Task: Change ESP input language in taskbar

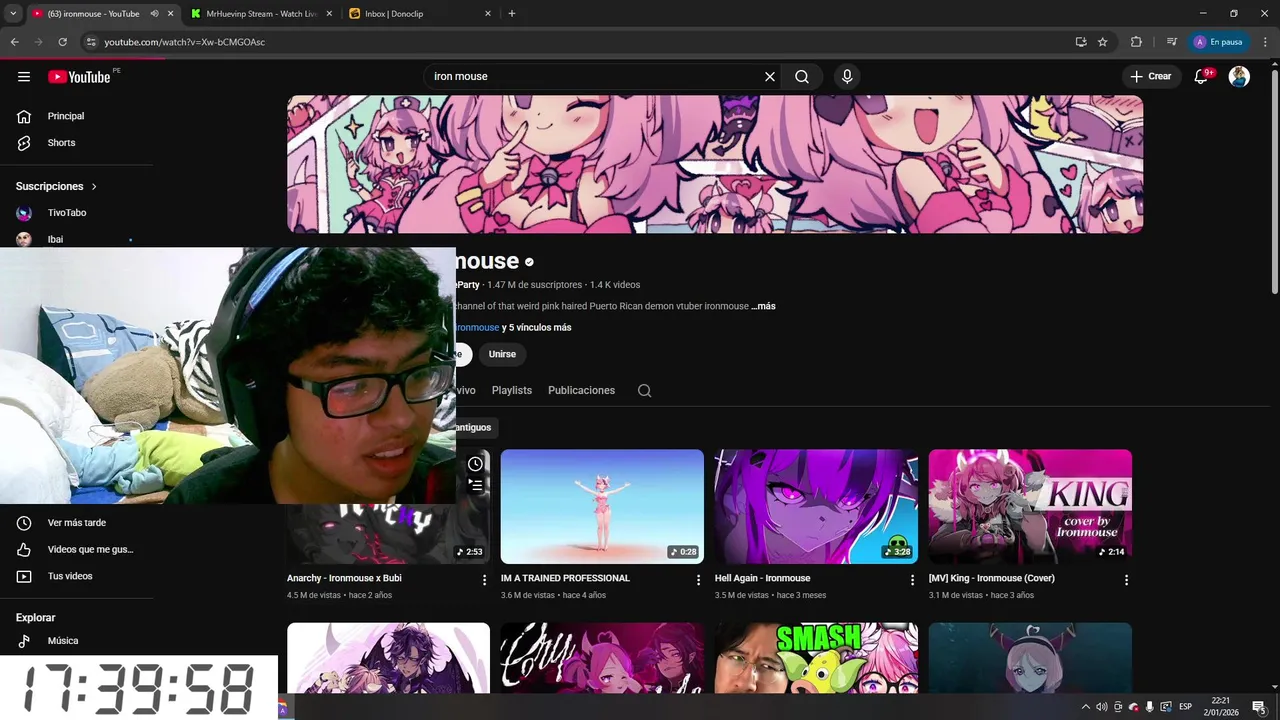Action: (1186, 707)
